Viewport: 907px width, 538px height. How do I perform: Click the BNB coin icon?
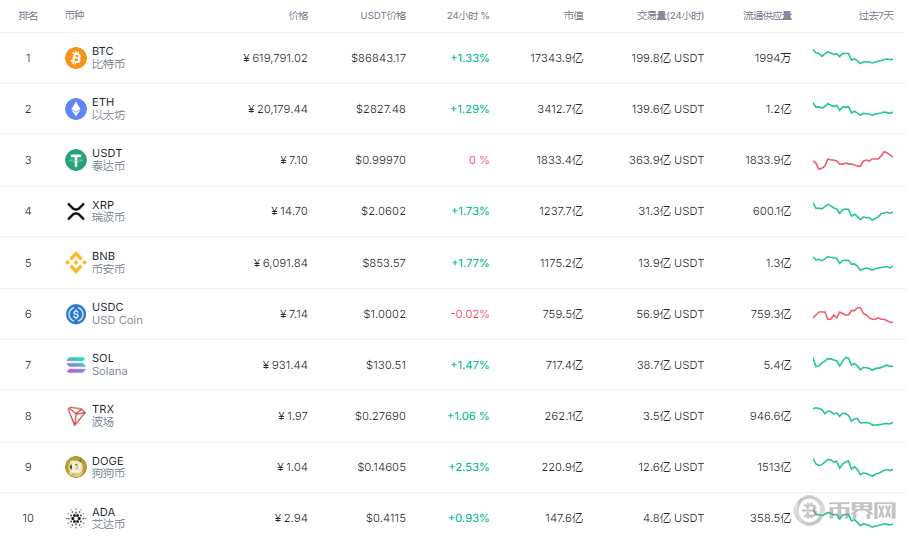75,263
